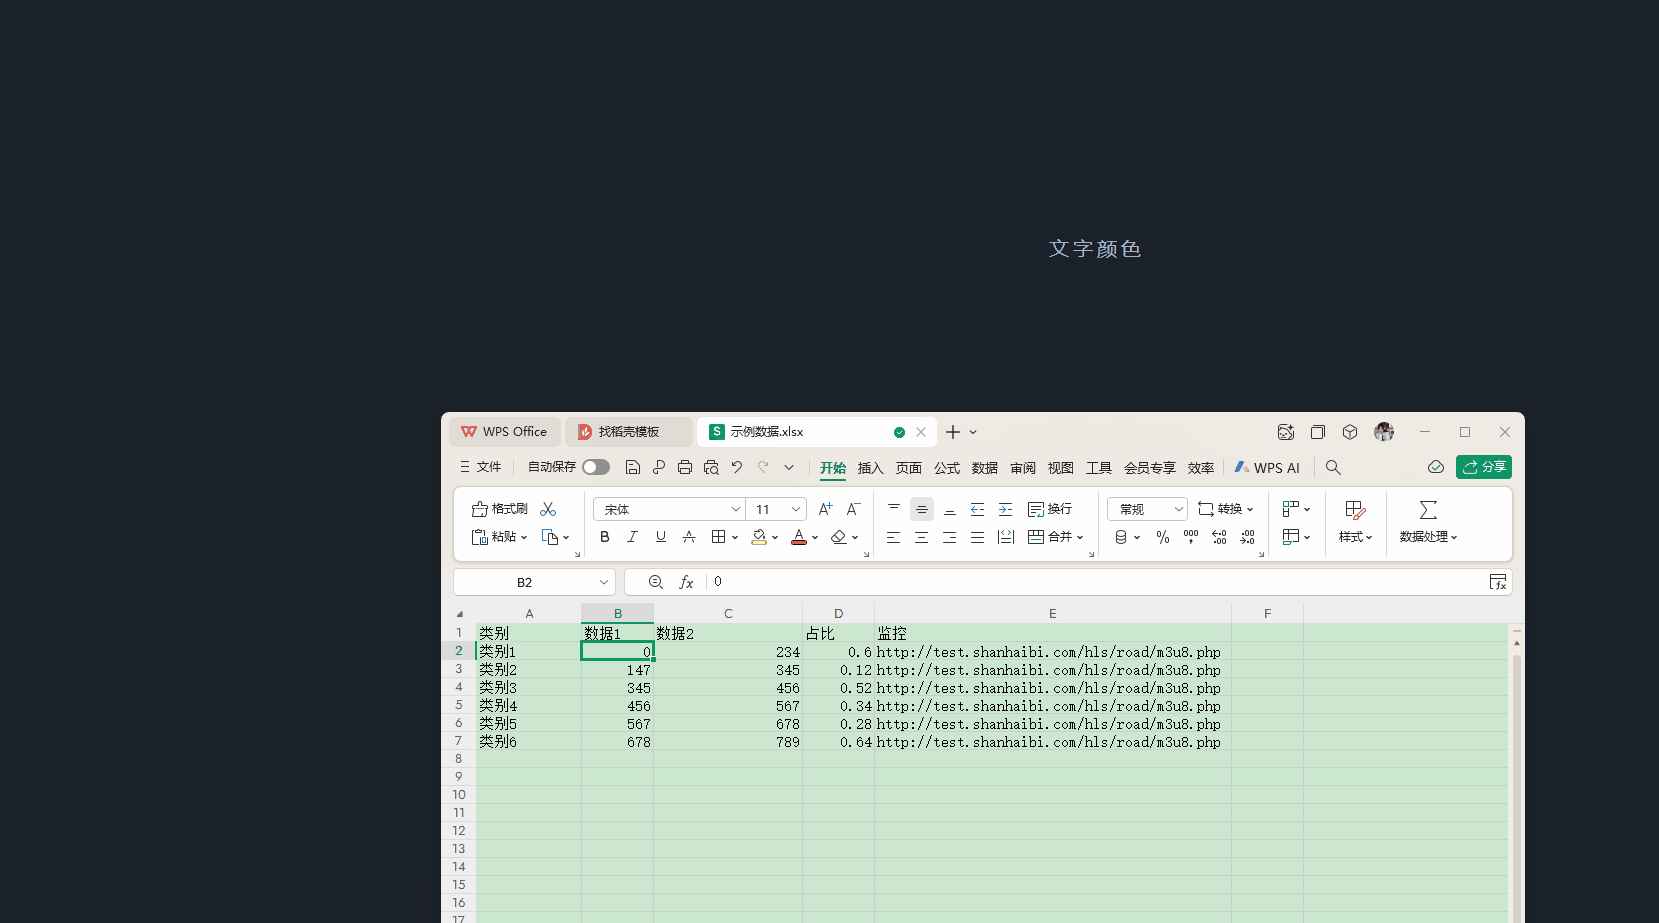Open the View (视图) ribbon tab

coord(1061,468)
